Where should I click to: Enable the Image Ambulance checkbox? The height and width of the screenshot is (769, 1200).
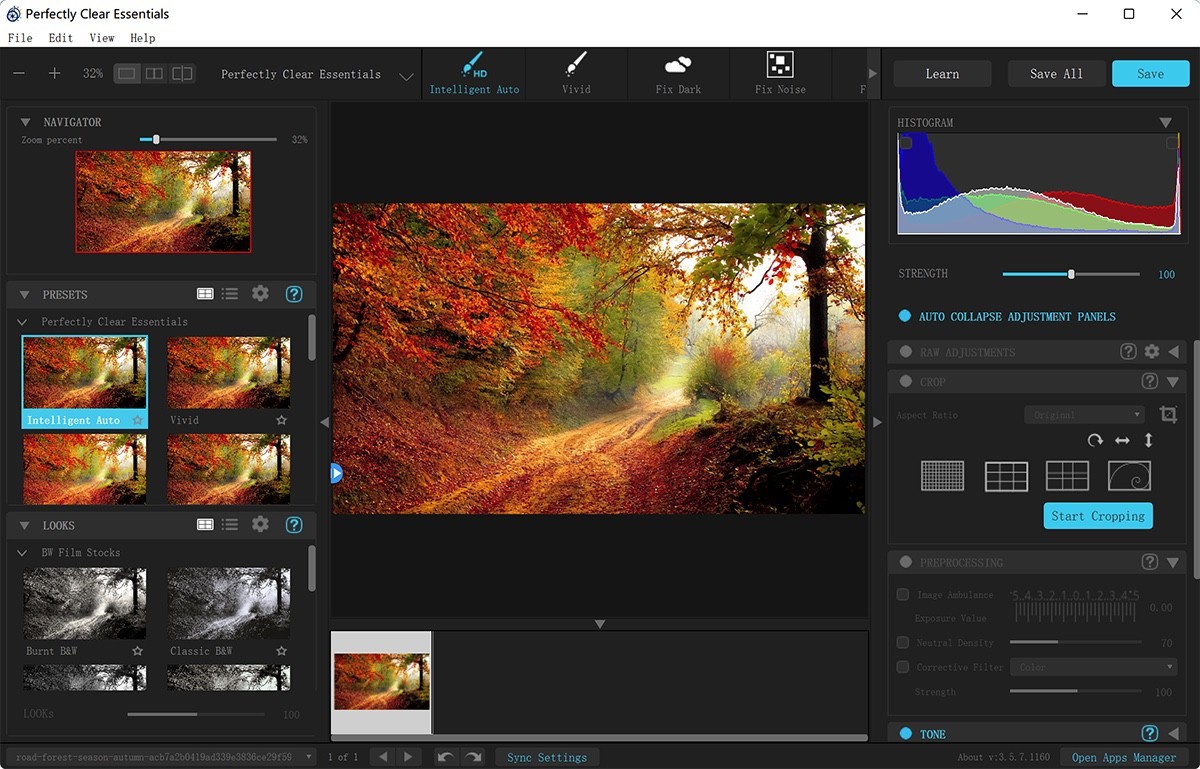[x=903, y=595]
